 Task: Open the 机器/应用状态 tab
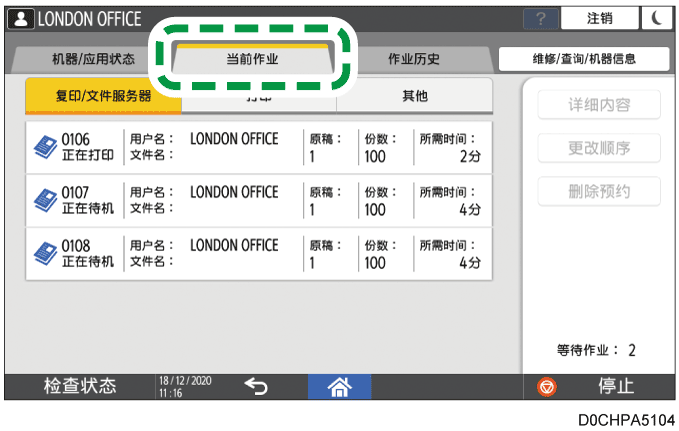click(x=92, y=60)
